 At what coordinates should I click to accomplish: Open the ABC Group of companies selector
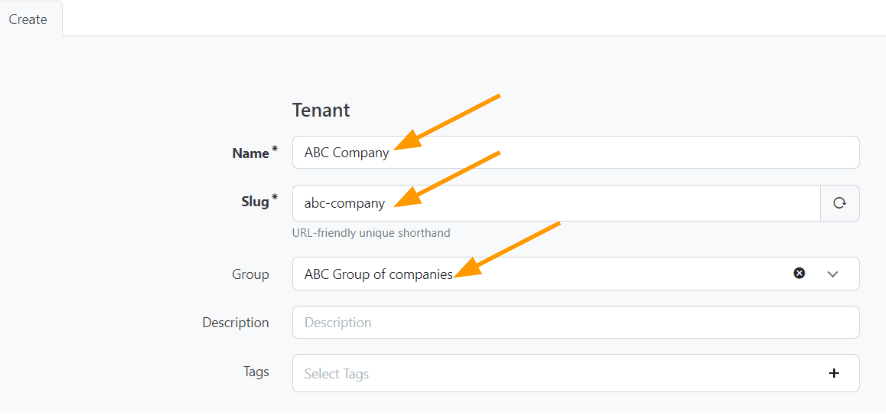pos(576,274)
